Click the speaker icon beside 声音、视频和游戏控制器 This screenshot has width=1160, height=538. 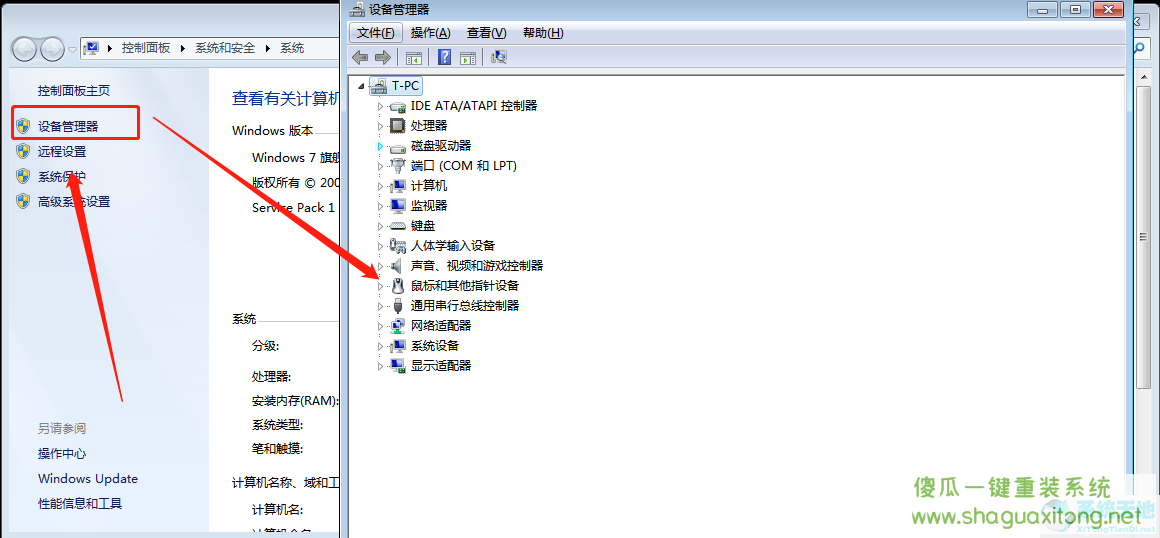398,266
